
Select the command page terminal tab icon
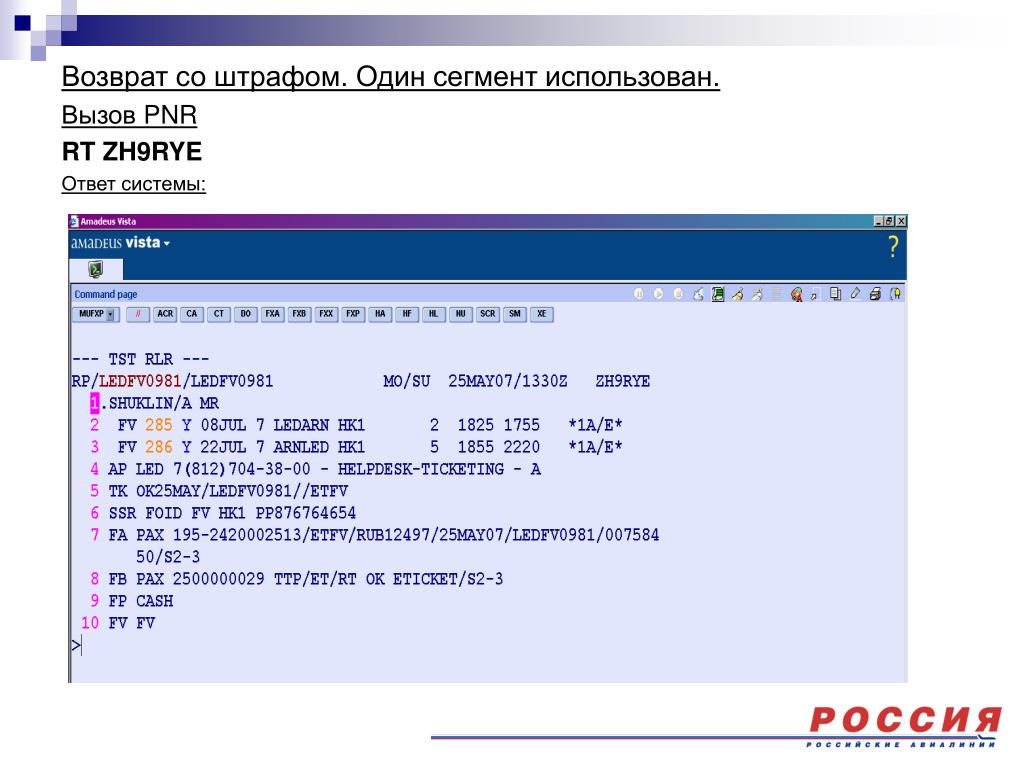click(95, 268)
